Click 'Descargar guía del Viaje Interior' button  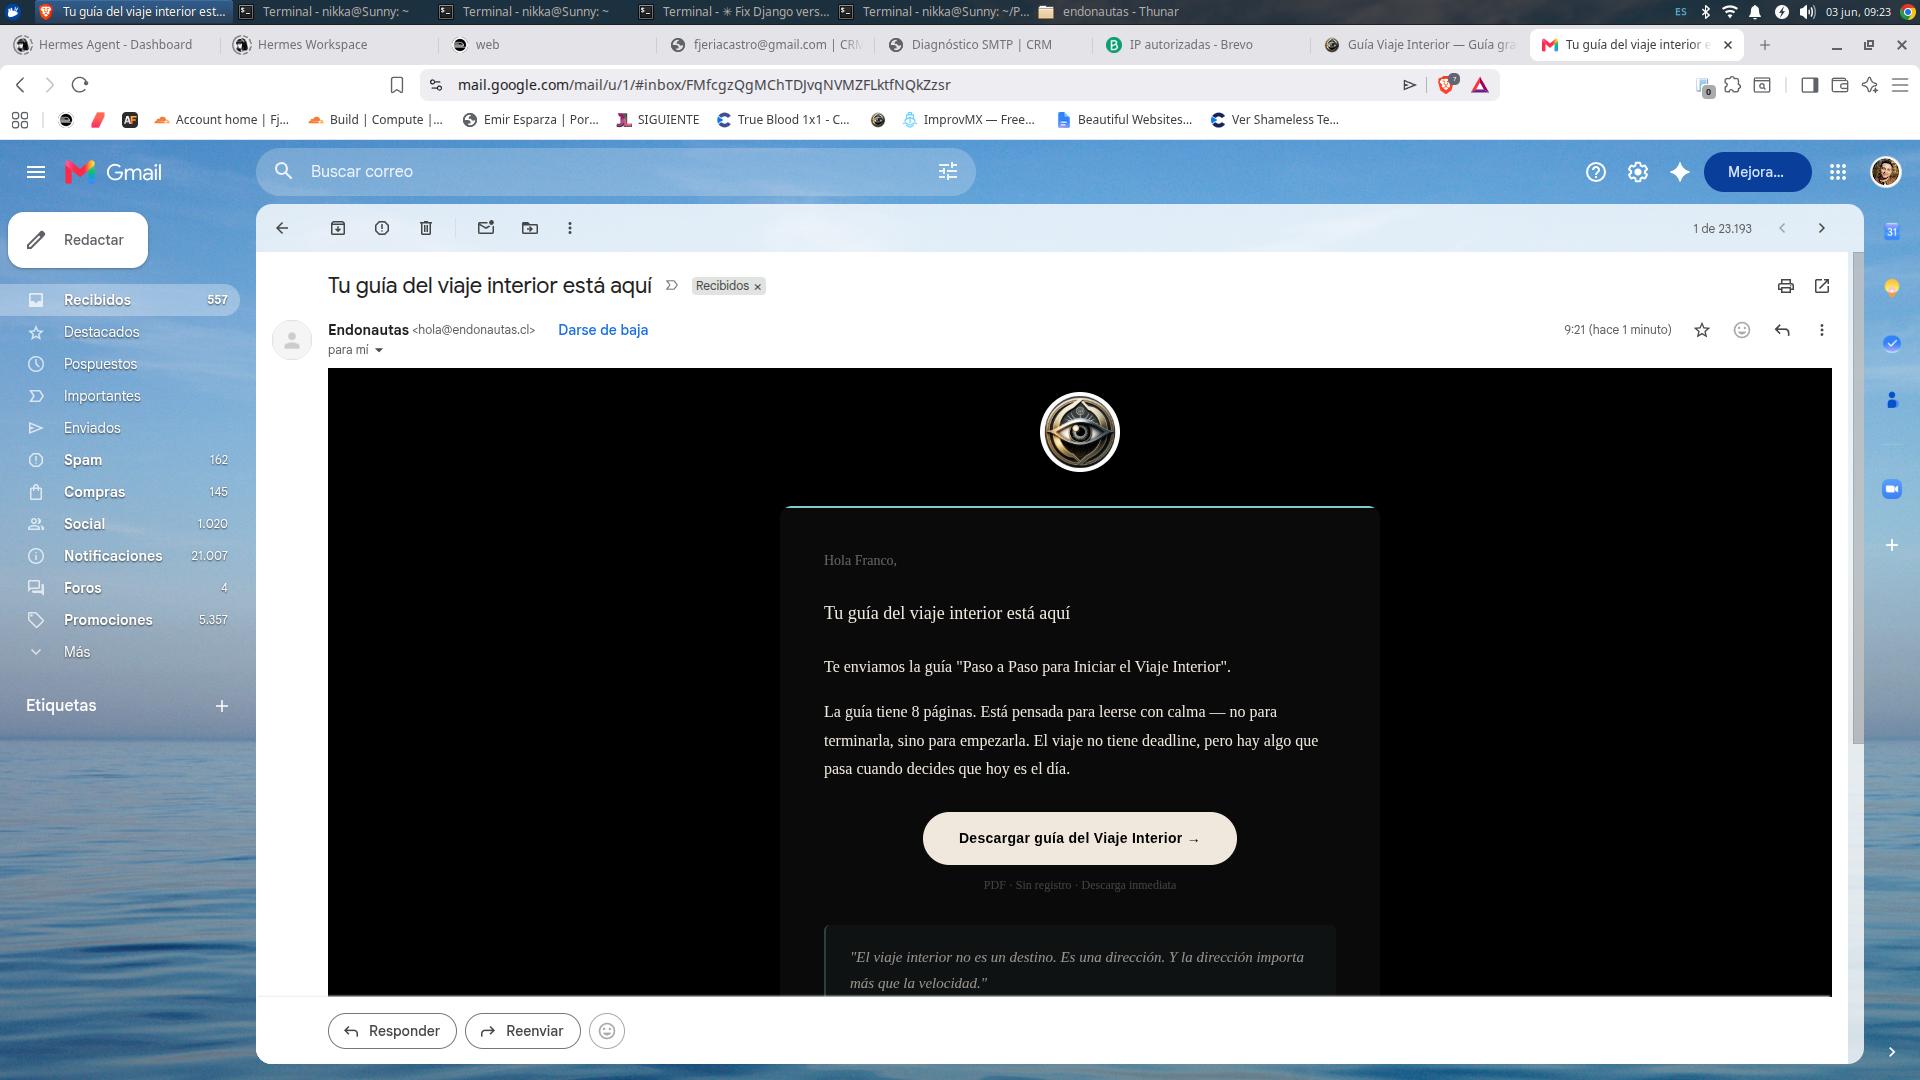pos(1080,838)
